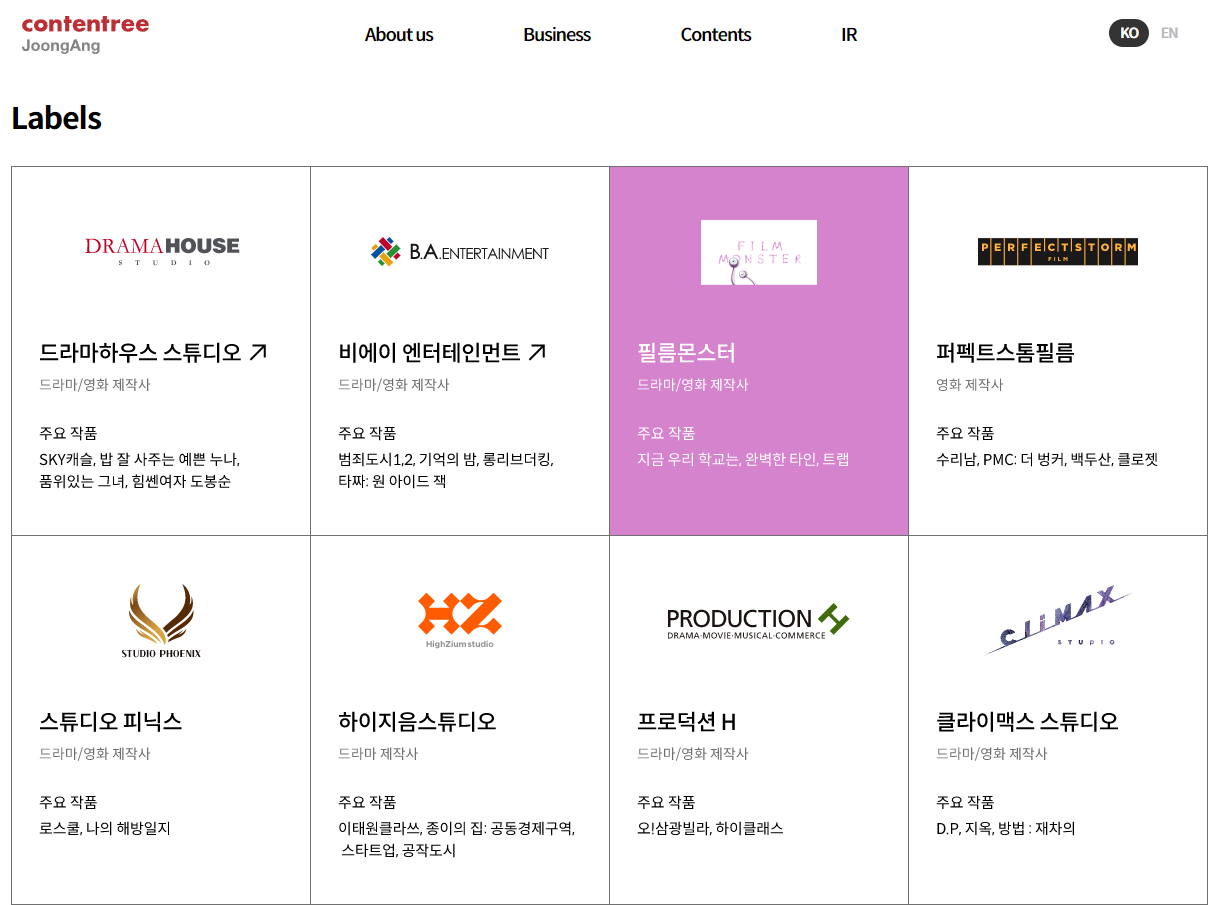Click '주요 작품' in the 클라이맥스 스튜디오 card

click(x=965, y=803)
